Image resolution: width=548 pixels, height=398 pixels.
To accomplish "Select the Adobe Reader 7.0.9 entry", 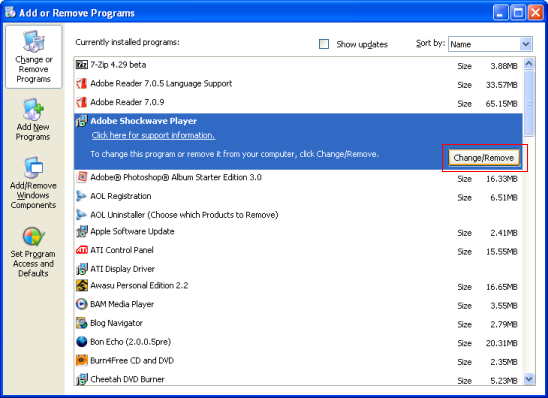I will (x=298, y=102).
